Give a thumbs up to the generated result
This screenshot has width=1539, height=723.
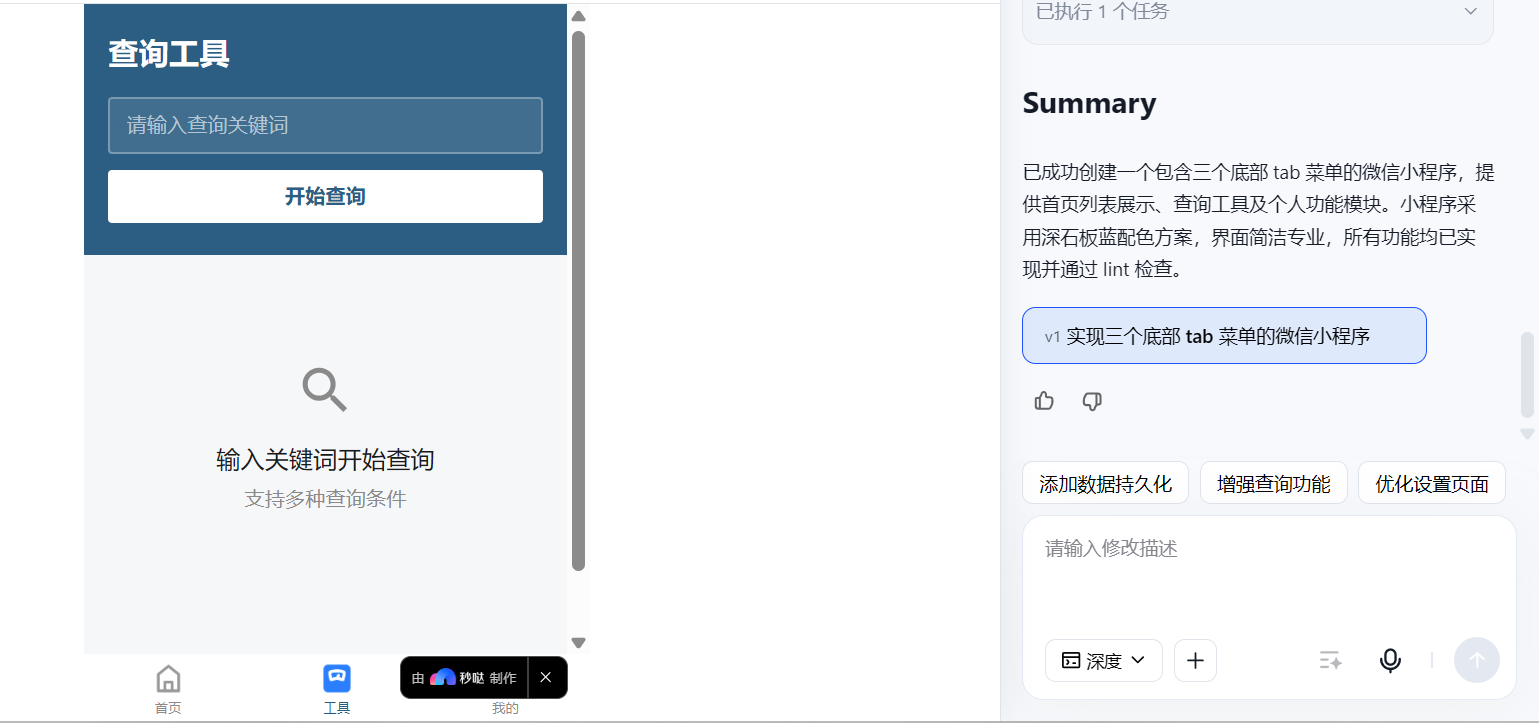pyautogui.click(x=1043, y=400)
